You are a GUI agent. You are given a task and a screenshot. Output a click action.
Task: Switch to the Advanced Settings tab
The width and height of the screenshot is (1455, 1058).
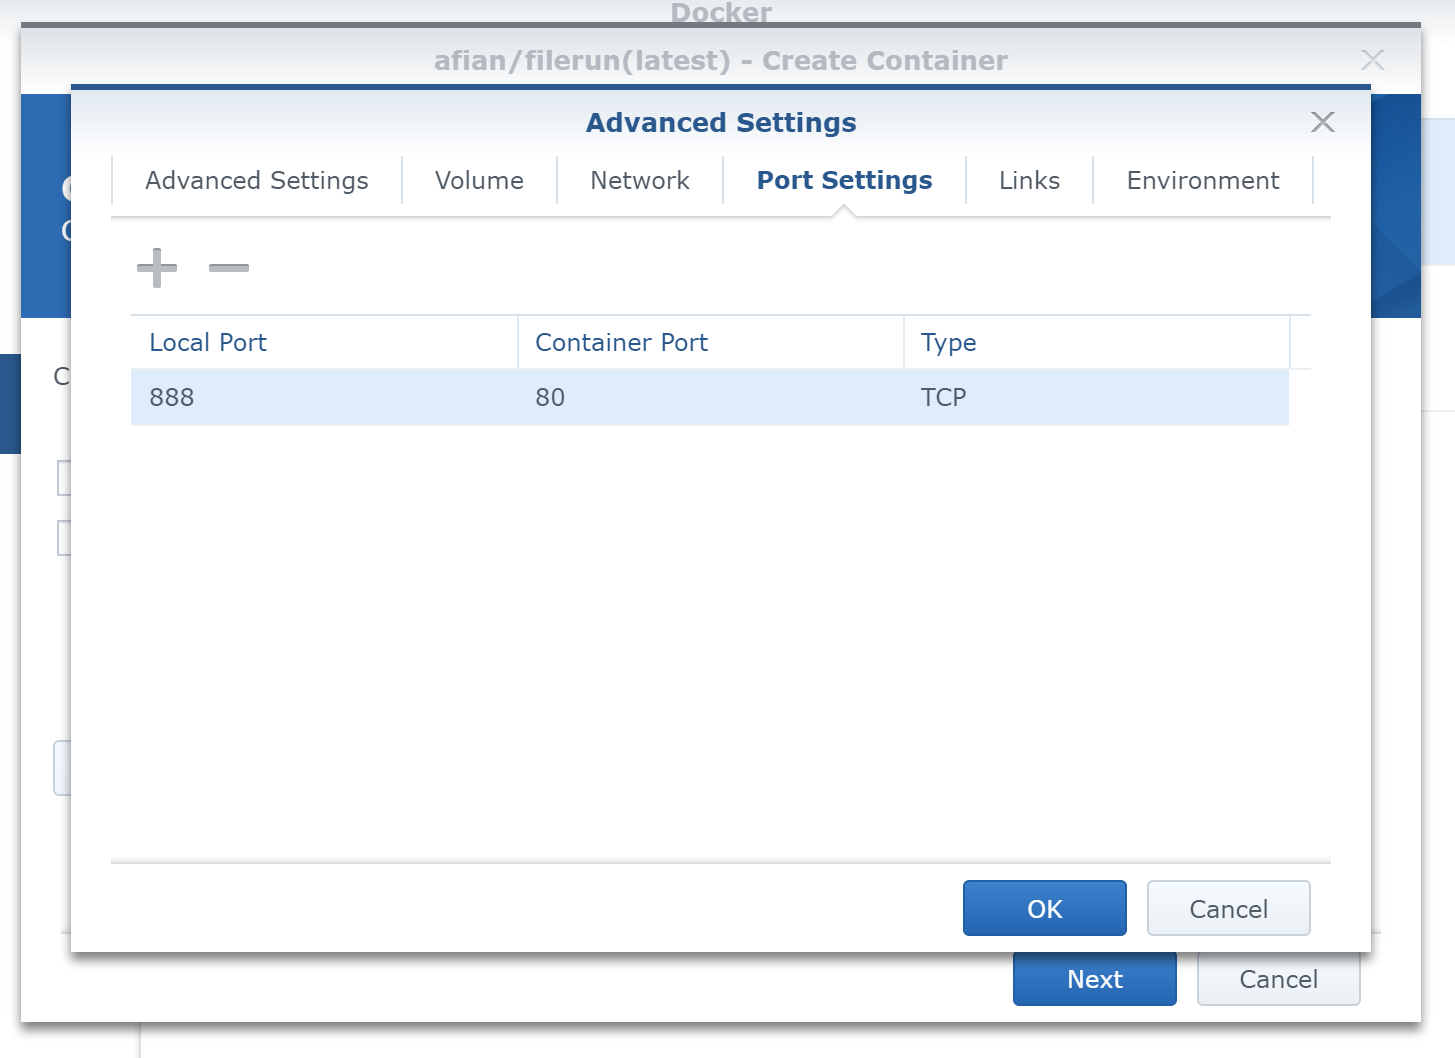pos(256,181)
